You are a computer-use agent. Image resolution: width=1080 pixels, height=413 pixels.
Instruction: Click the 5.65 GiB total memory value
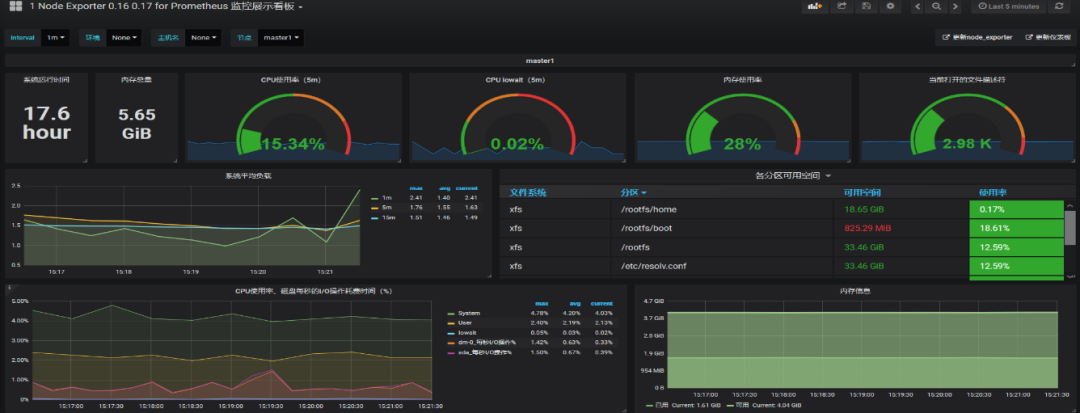click(x=136, y=124)
